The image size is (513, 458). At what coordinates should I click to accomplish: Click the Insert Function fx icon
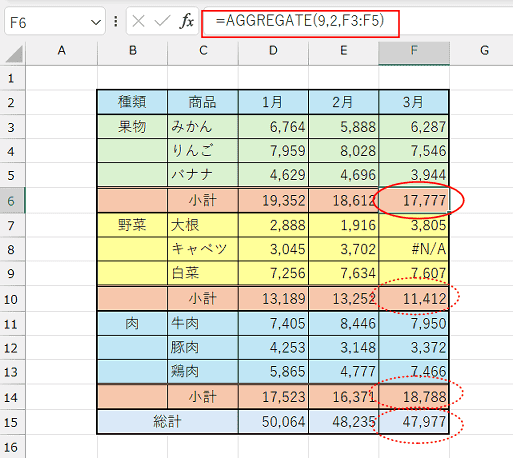point(187,22)
